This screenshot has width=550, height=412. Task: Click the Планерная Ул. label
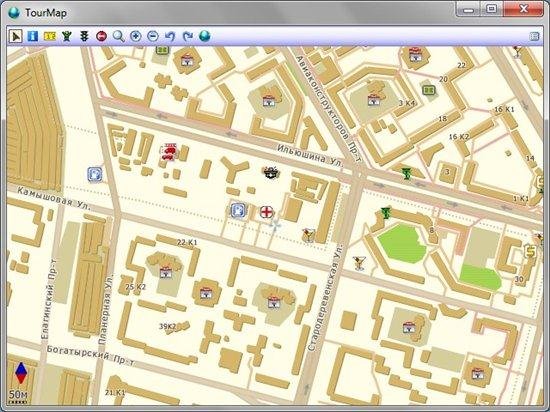(106, 309)
